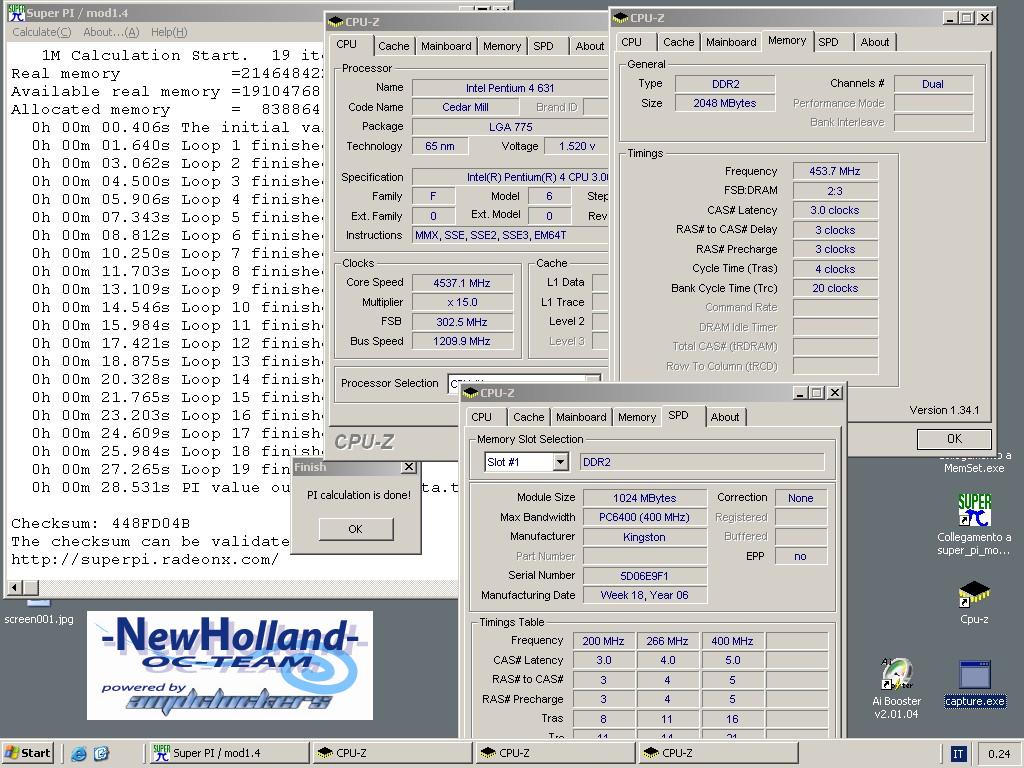Select the Cpu-z desktop shortcut icon
This screenshot has width=1024, height=768.
point(974,593)
